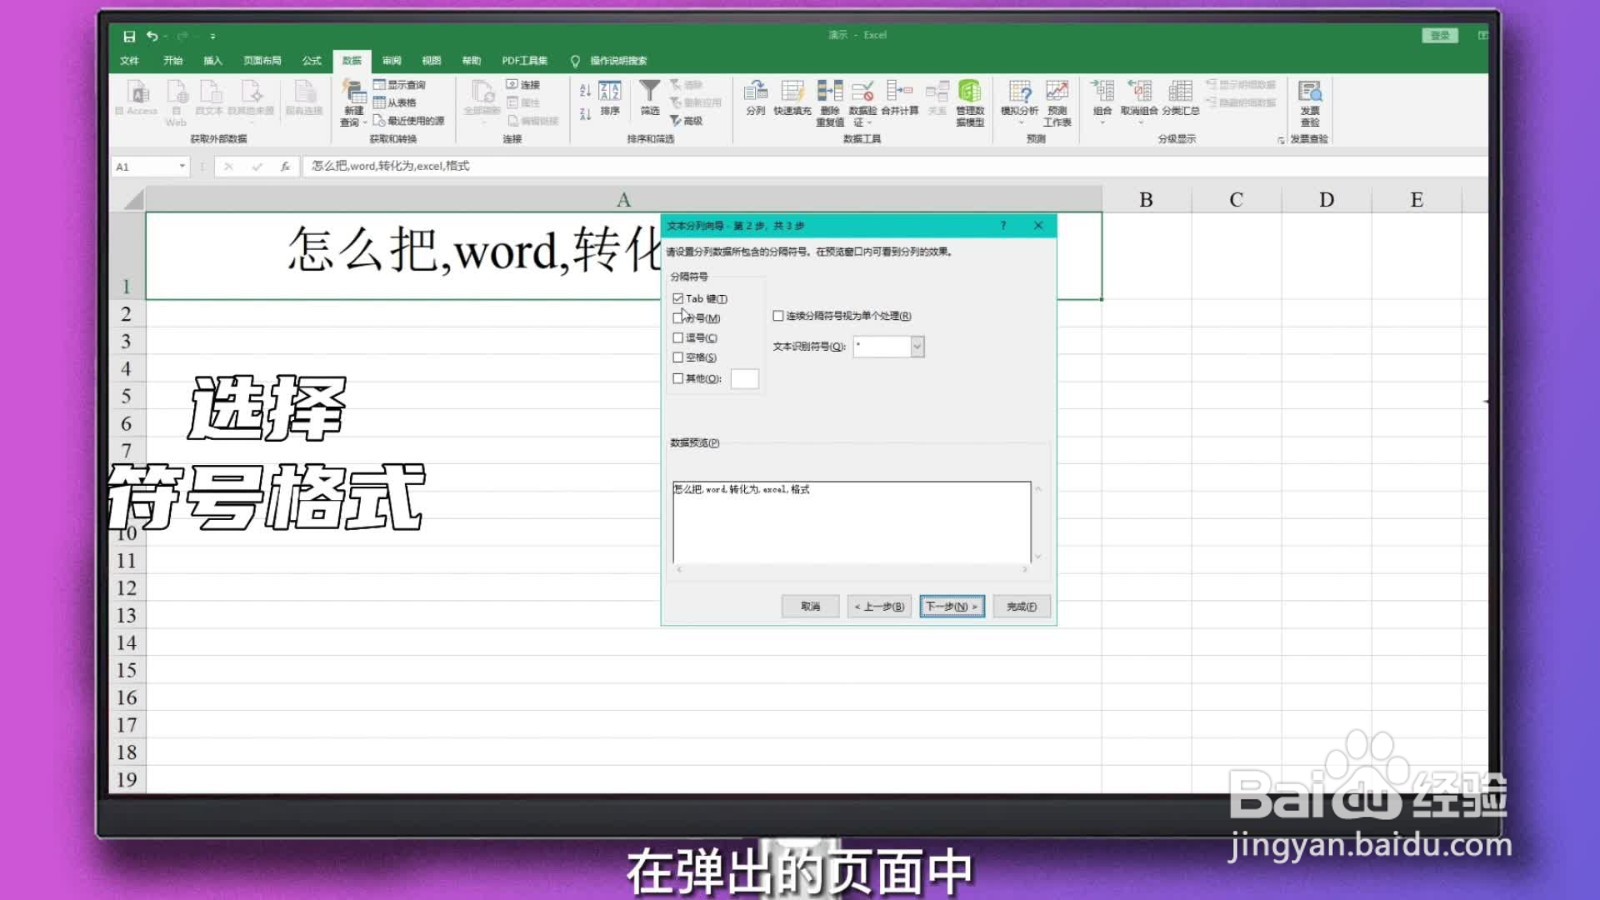Click the Sort A to Z icon
Image resolution: width=1600 pixels, height=900 pixels.
(585, 91)
